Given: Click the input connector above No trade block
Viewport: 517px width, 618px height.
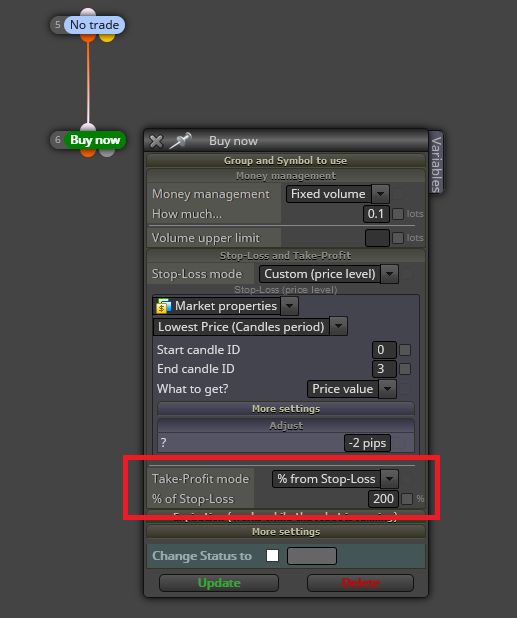Looking at the screenshot, I should [88, 12].
